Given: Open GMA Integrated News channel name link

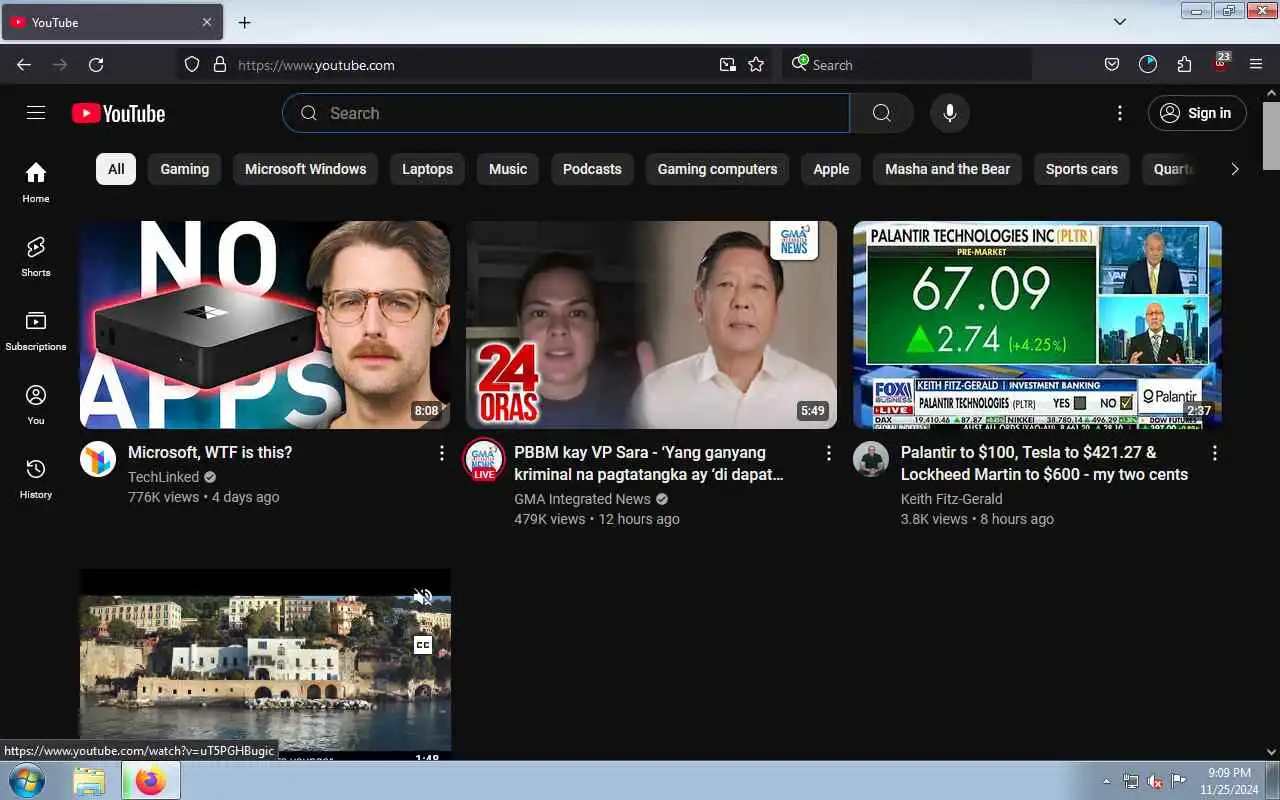Looking at the screenshot, I should (x=582, y=499).
